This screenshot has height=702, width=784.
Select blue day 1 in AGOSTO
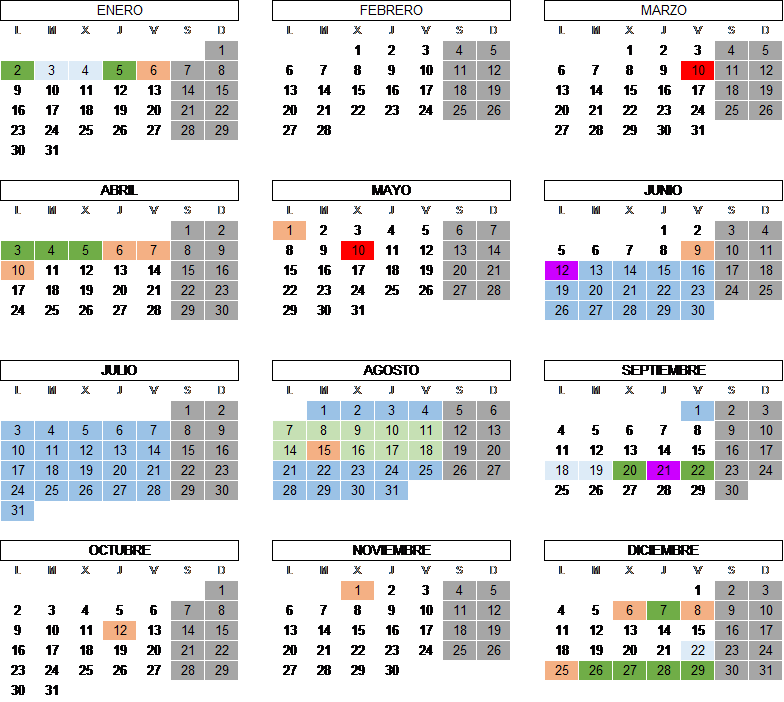pyautogui.click(x=324, y=410)
